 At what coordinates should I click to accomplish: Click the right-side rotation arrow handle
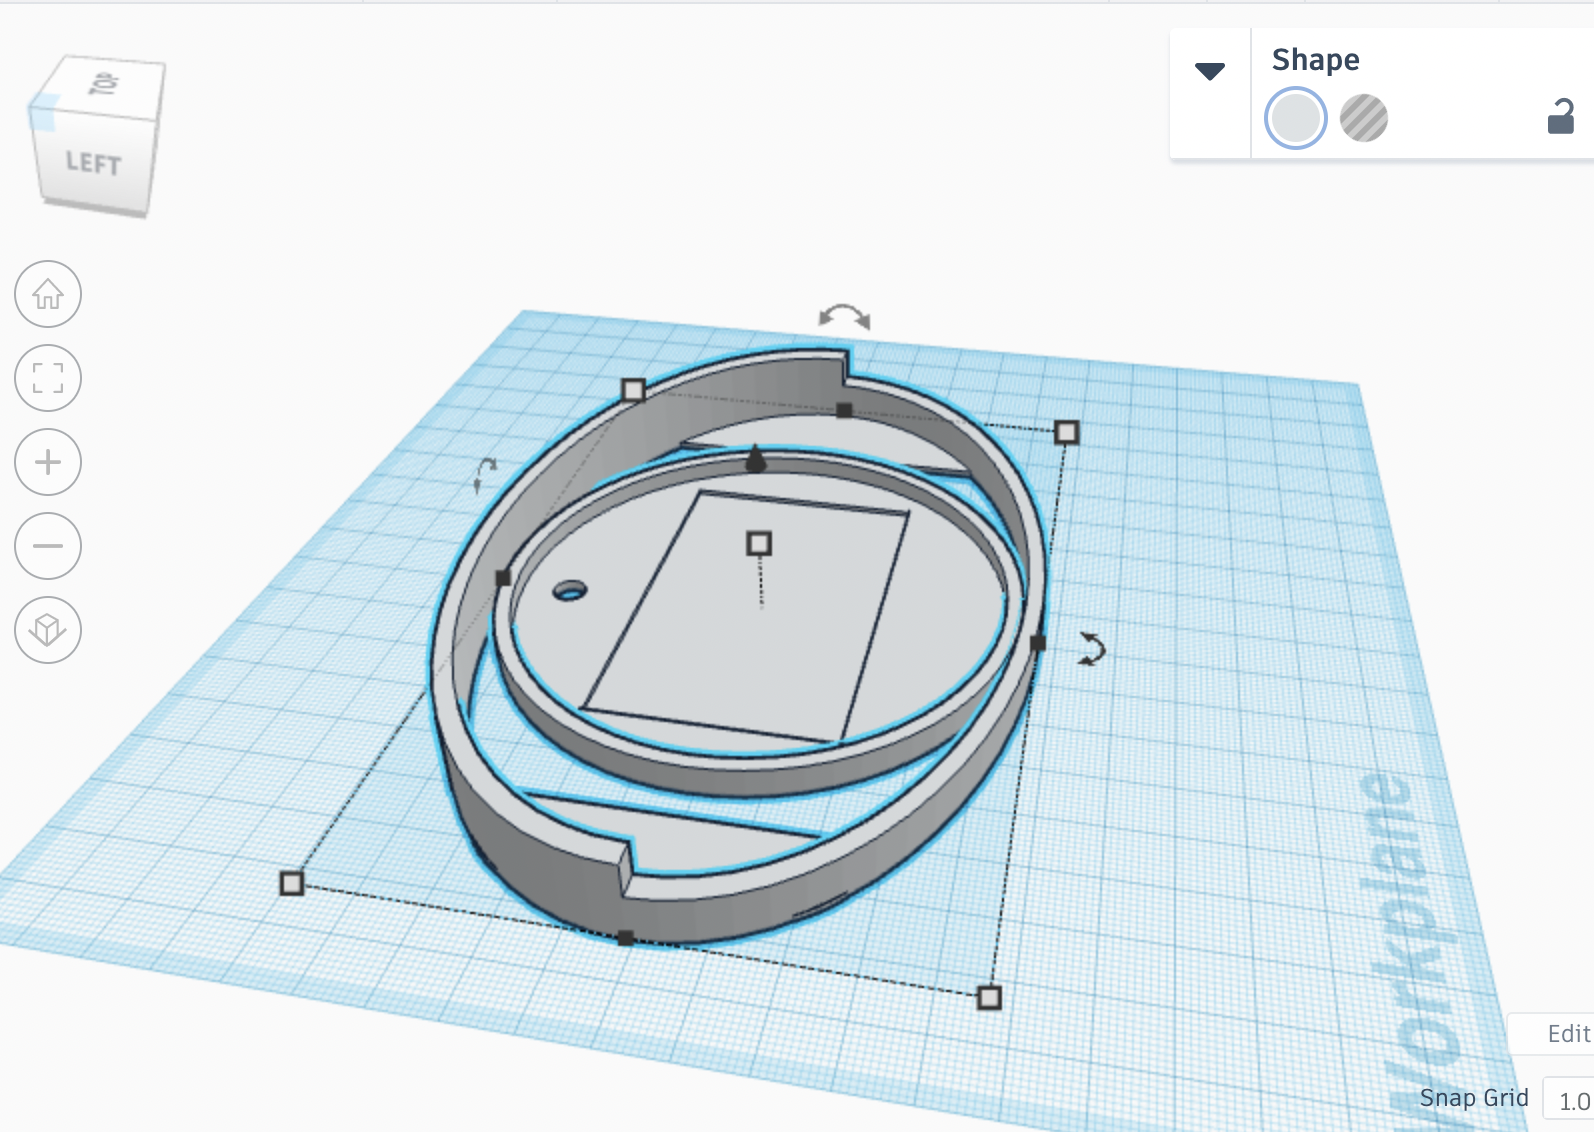[1091, 649]
